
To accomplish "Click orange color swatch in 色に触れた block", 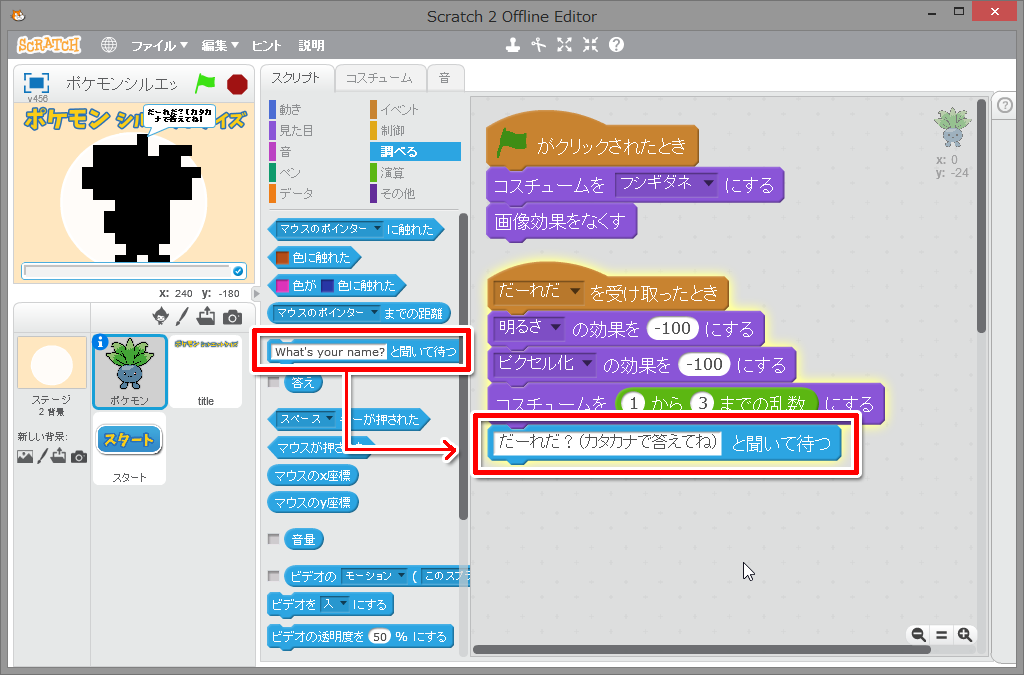I will click(282, 257).
